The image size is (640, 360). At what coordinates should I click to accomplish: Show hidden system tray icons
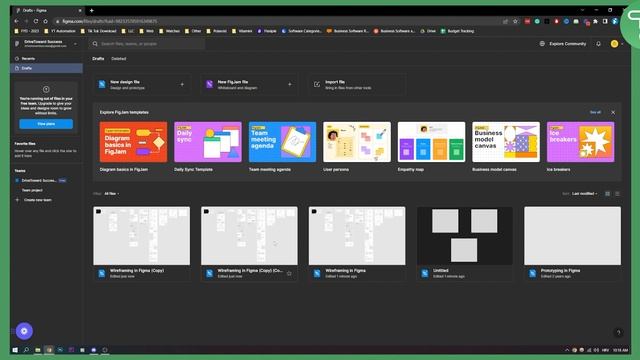click(567, 350)
